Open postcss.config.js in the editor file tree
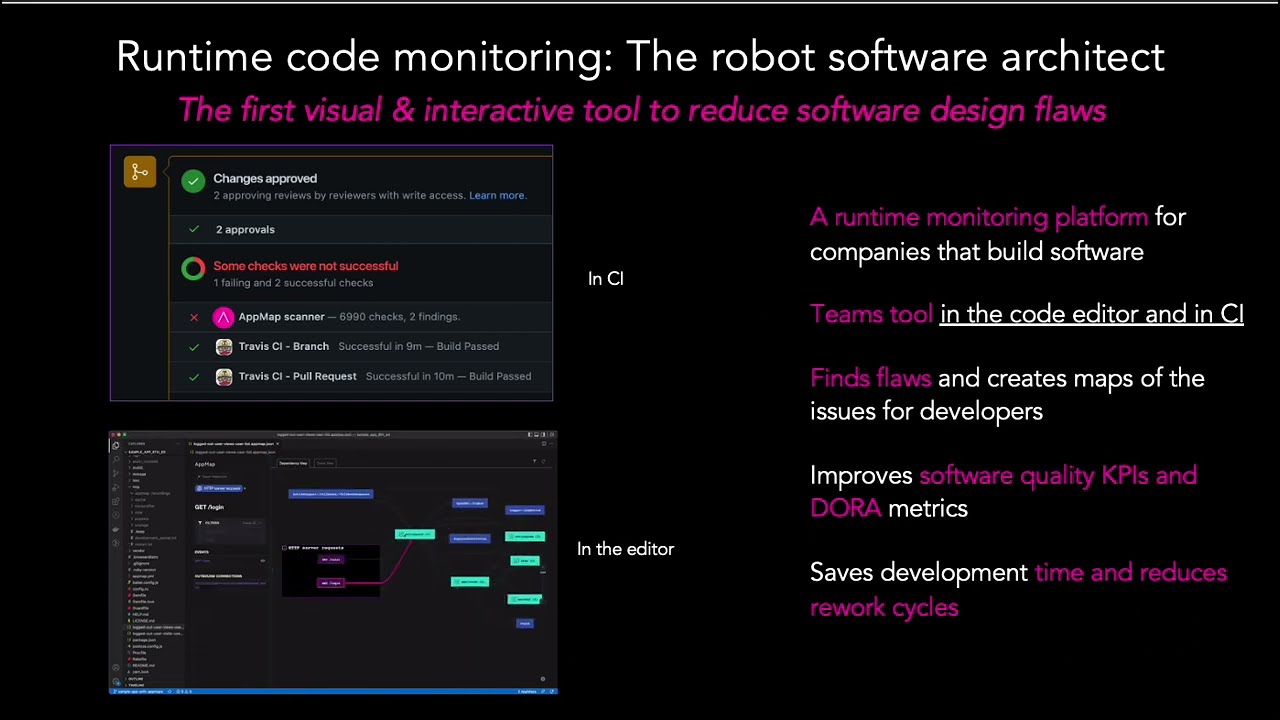 pyautogui.click(x=147, y=646)
